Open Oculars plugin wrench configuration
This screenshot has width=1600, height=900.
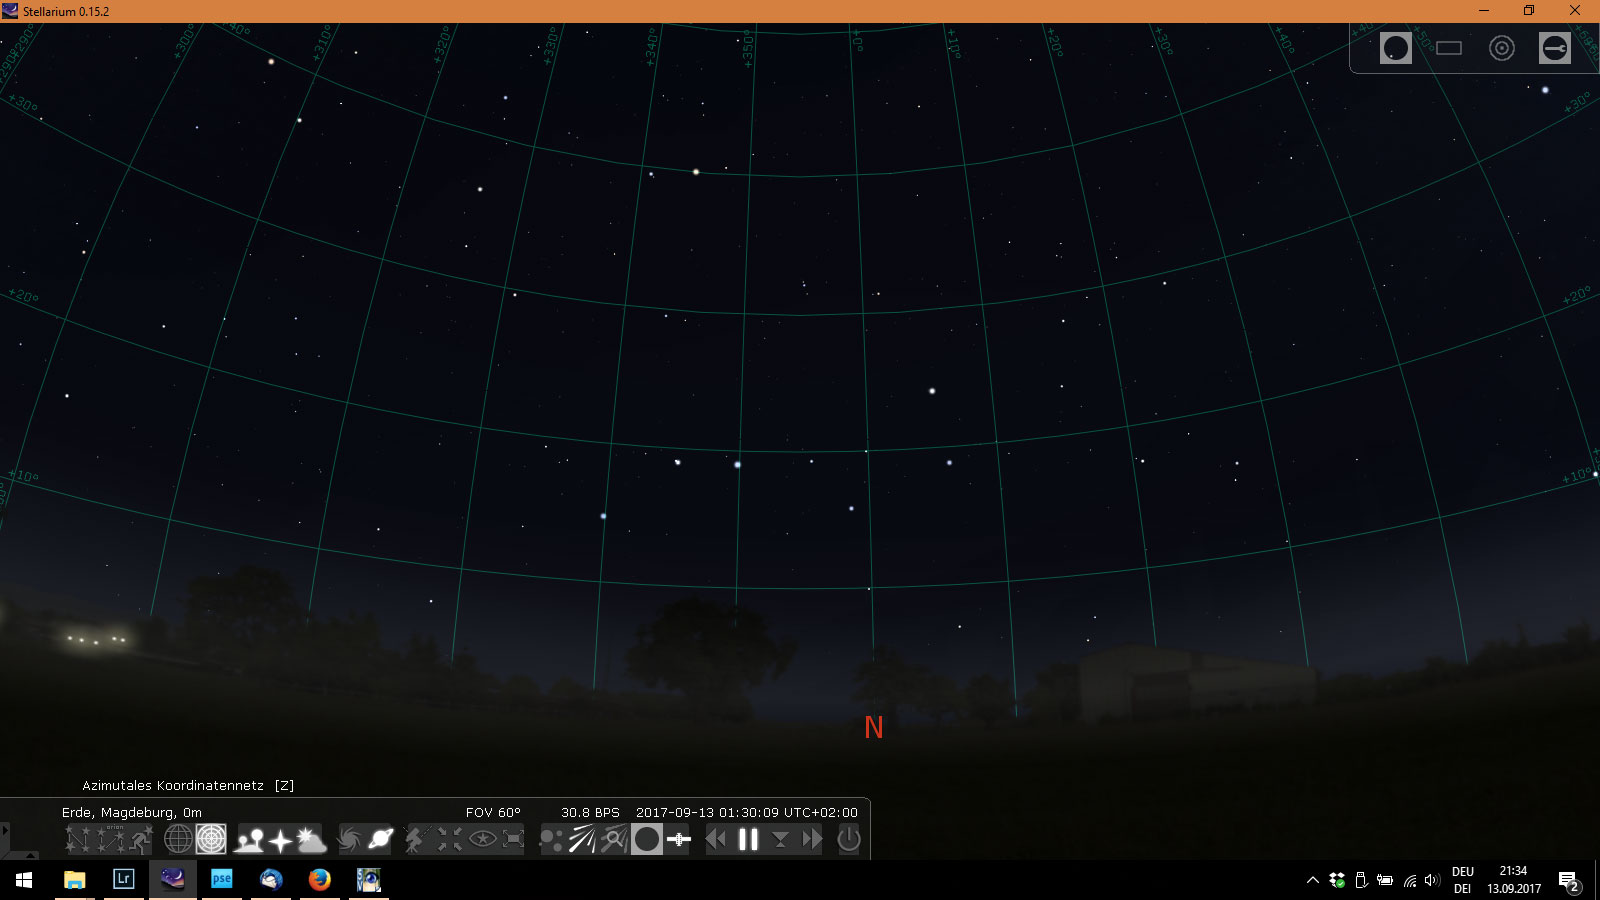(x=1554, y=48)
